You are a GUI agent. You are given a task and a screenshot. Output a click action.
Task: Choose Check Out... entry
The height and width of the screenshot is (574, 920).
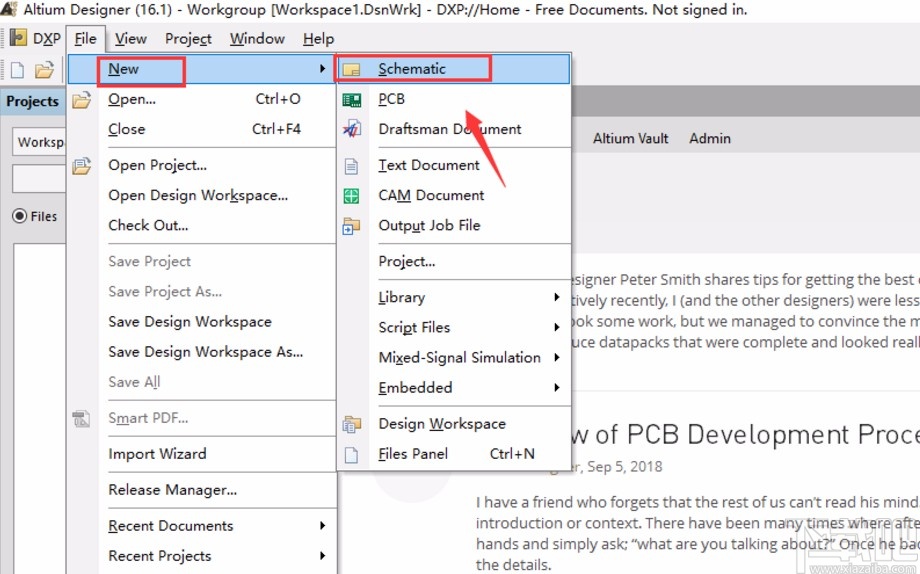201,225
